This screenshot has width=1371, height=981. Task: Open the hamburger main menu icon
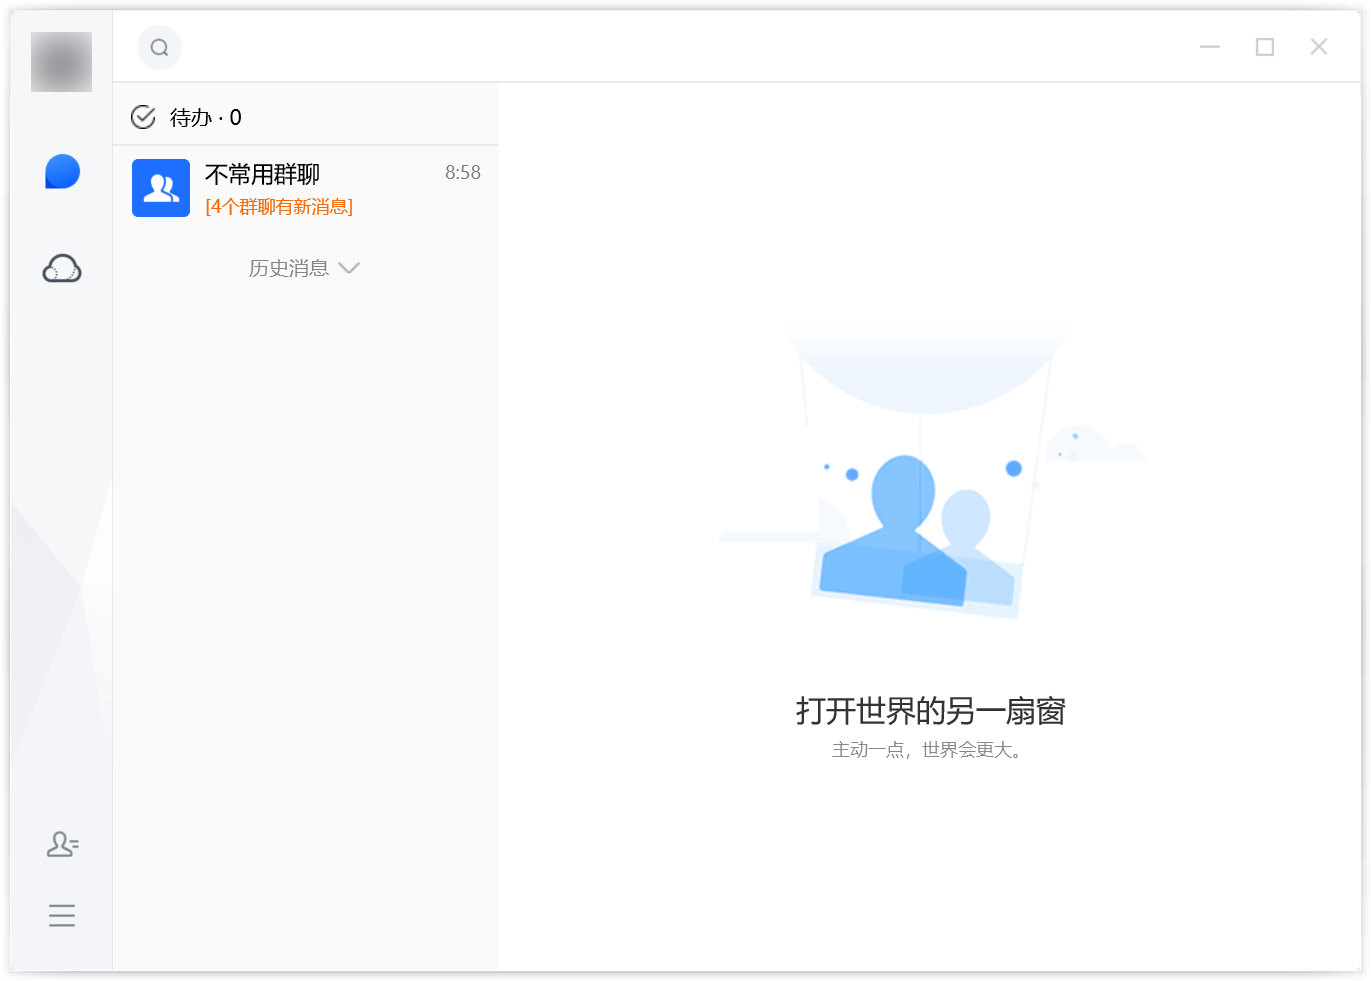(x=62, y=915)
